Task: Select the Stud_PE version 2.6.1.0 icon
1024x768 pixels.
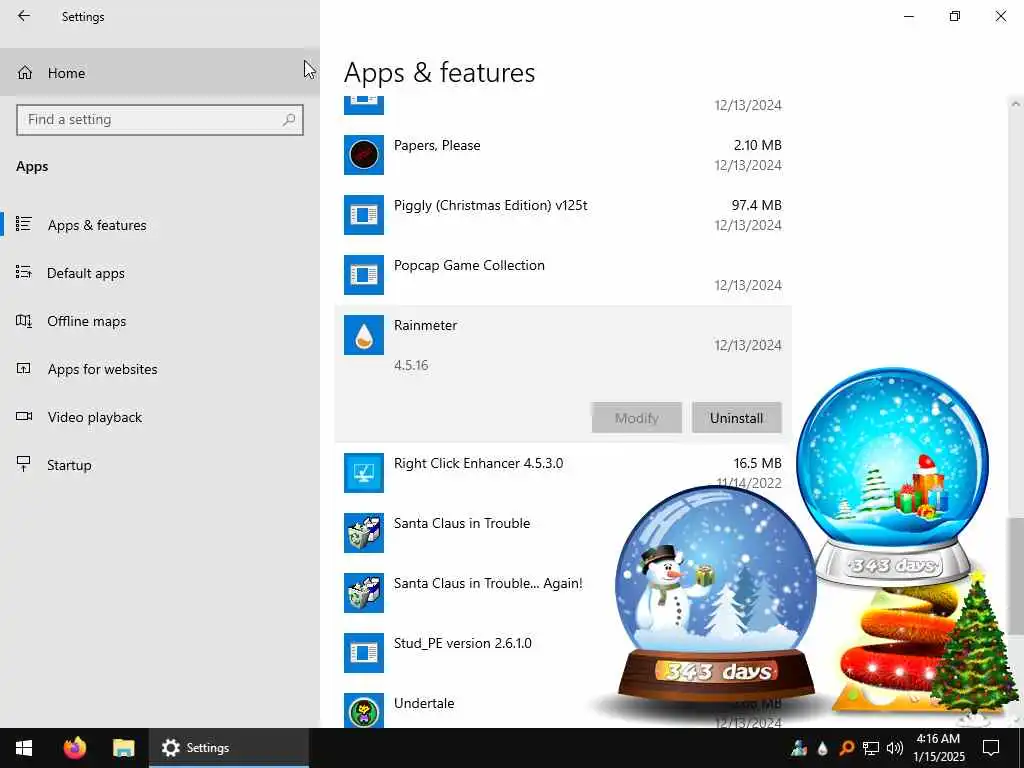Action: tap(364, 653)
